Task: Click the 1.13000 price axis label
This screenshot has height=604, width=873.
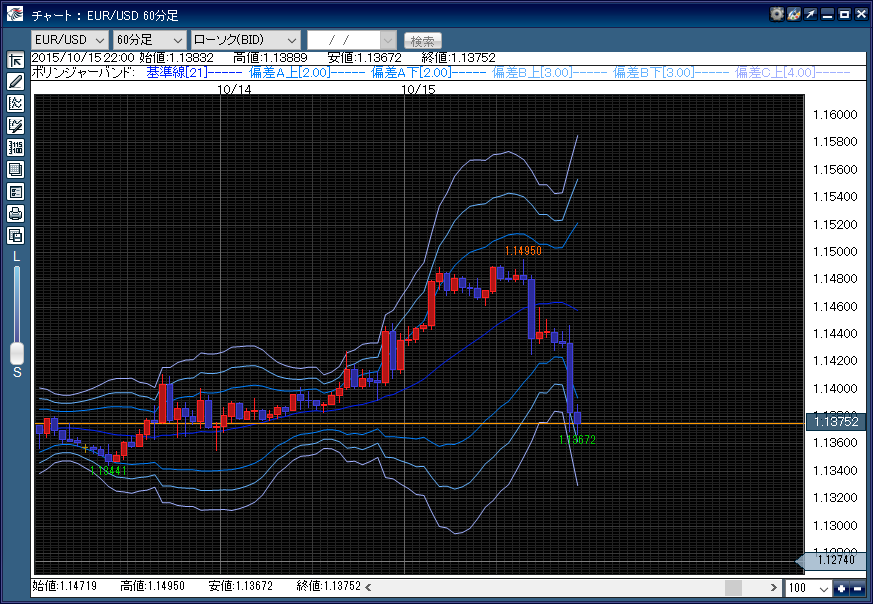Action: [835, 526]
